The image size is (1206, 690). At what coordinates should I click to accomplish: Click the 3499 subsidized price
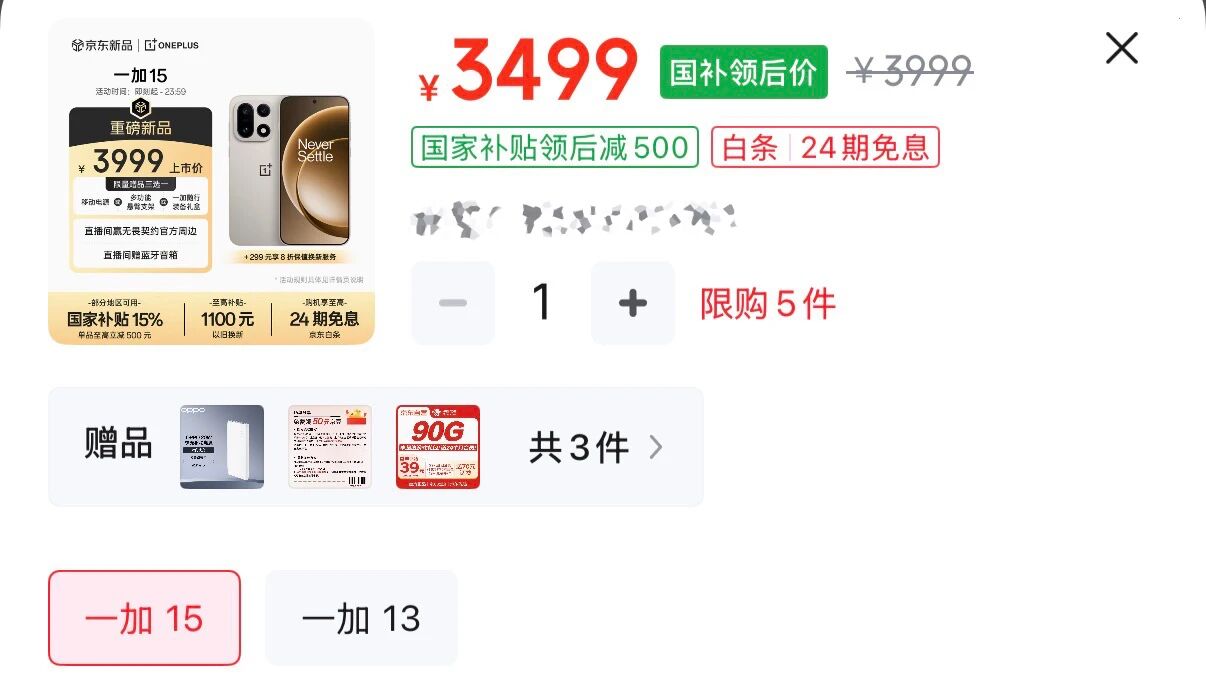(528, 70)
